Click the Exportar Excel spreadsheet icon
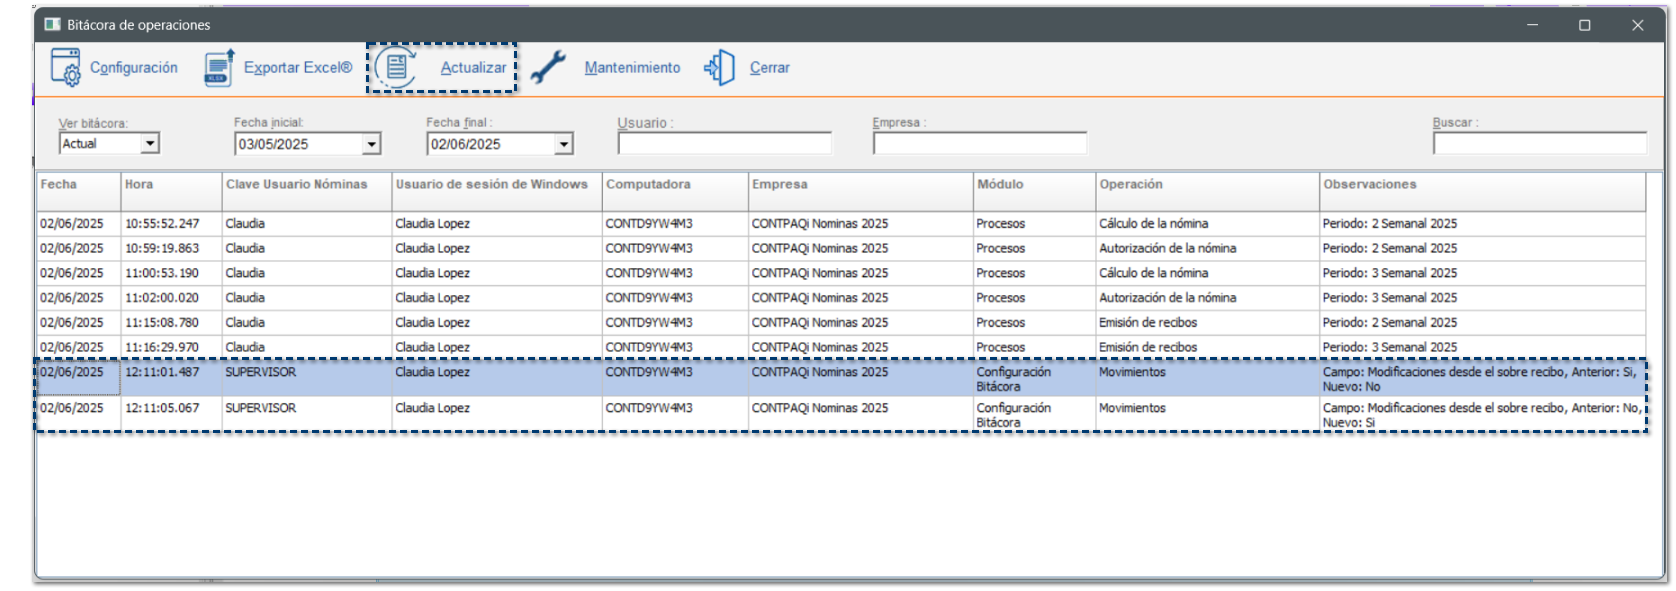This screenshot has width=1676, height=591. click(x=219, y=67)
